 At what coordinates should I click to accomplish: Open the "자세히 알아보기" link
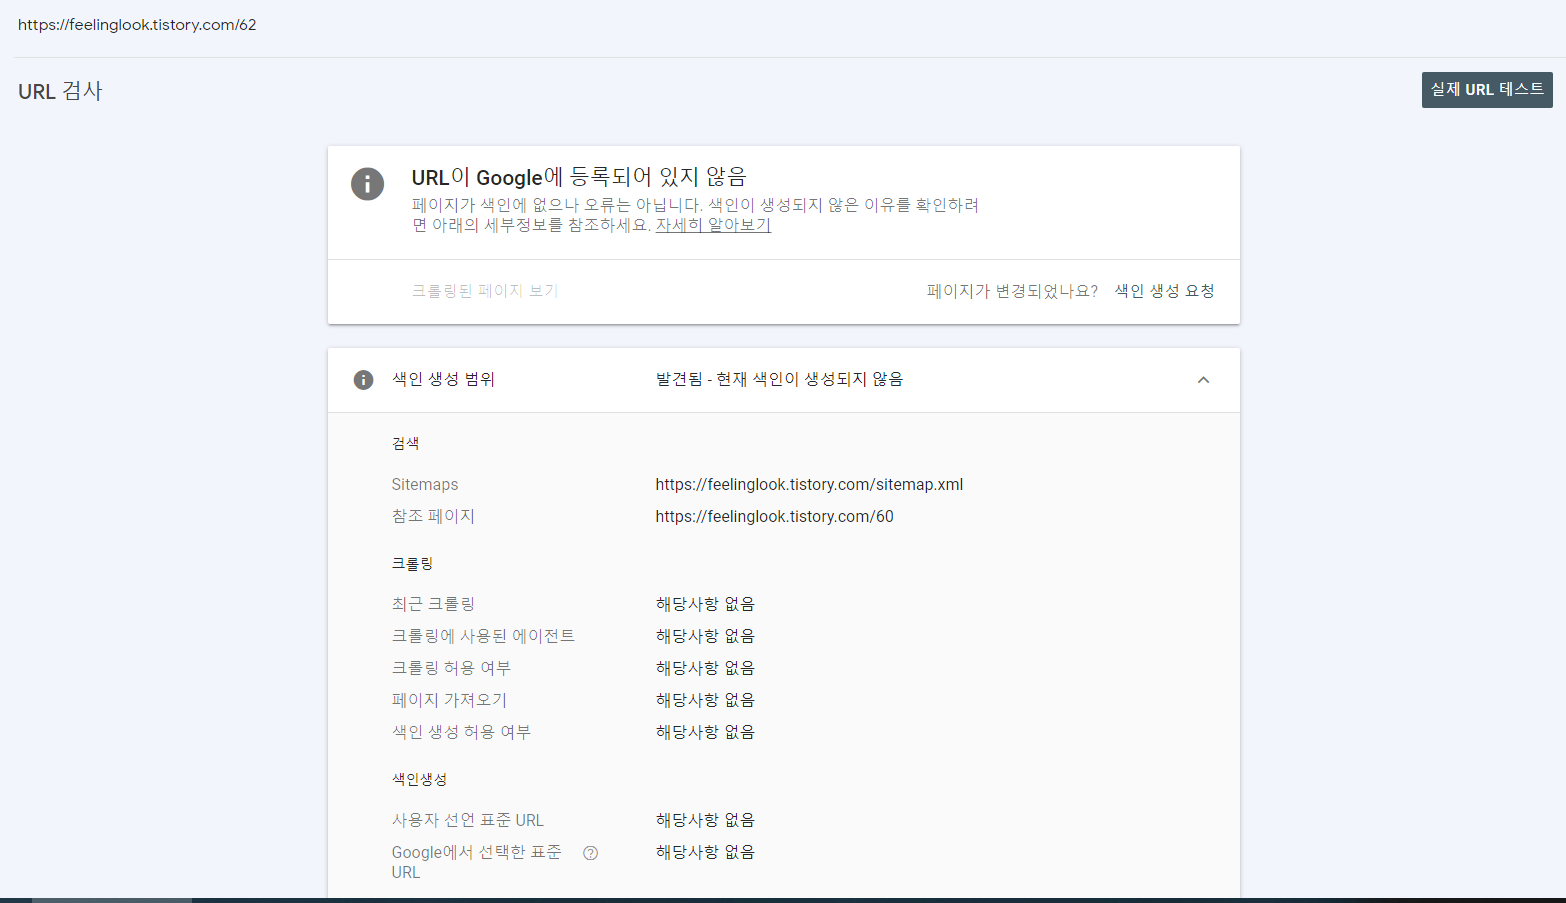pos(713,225)
